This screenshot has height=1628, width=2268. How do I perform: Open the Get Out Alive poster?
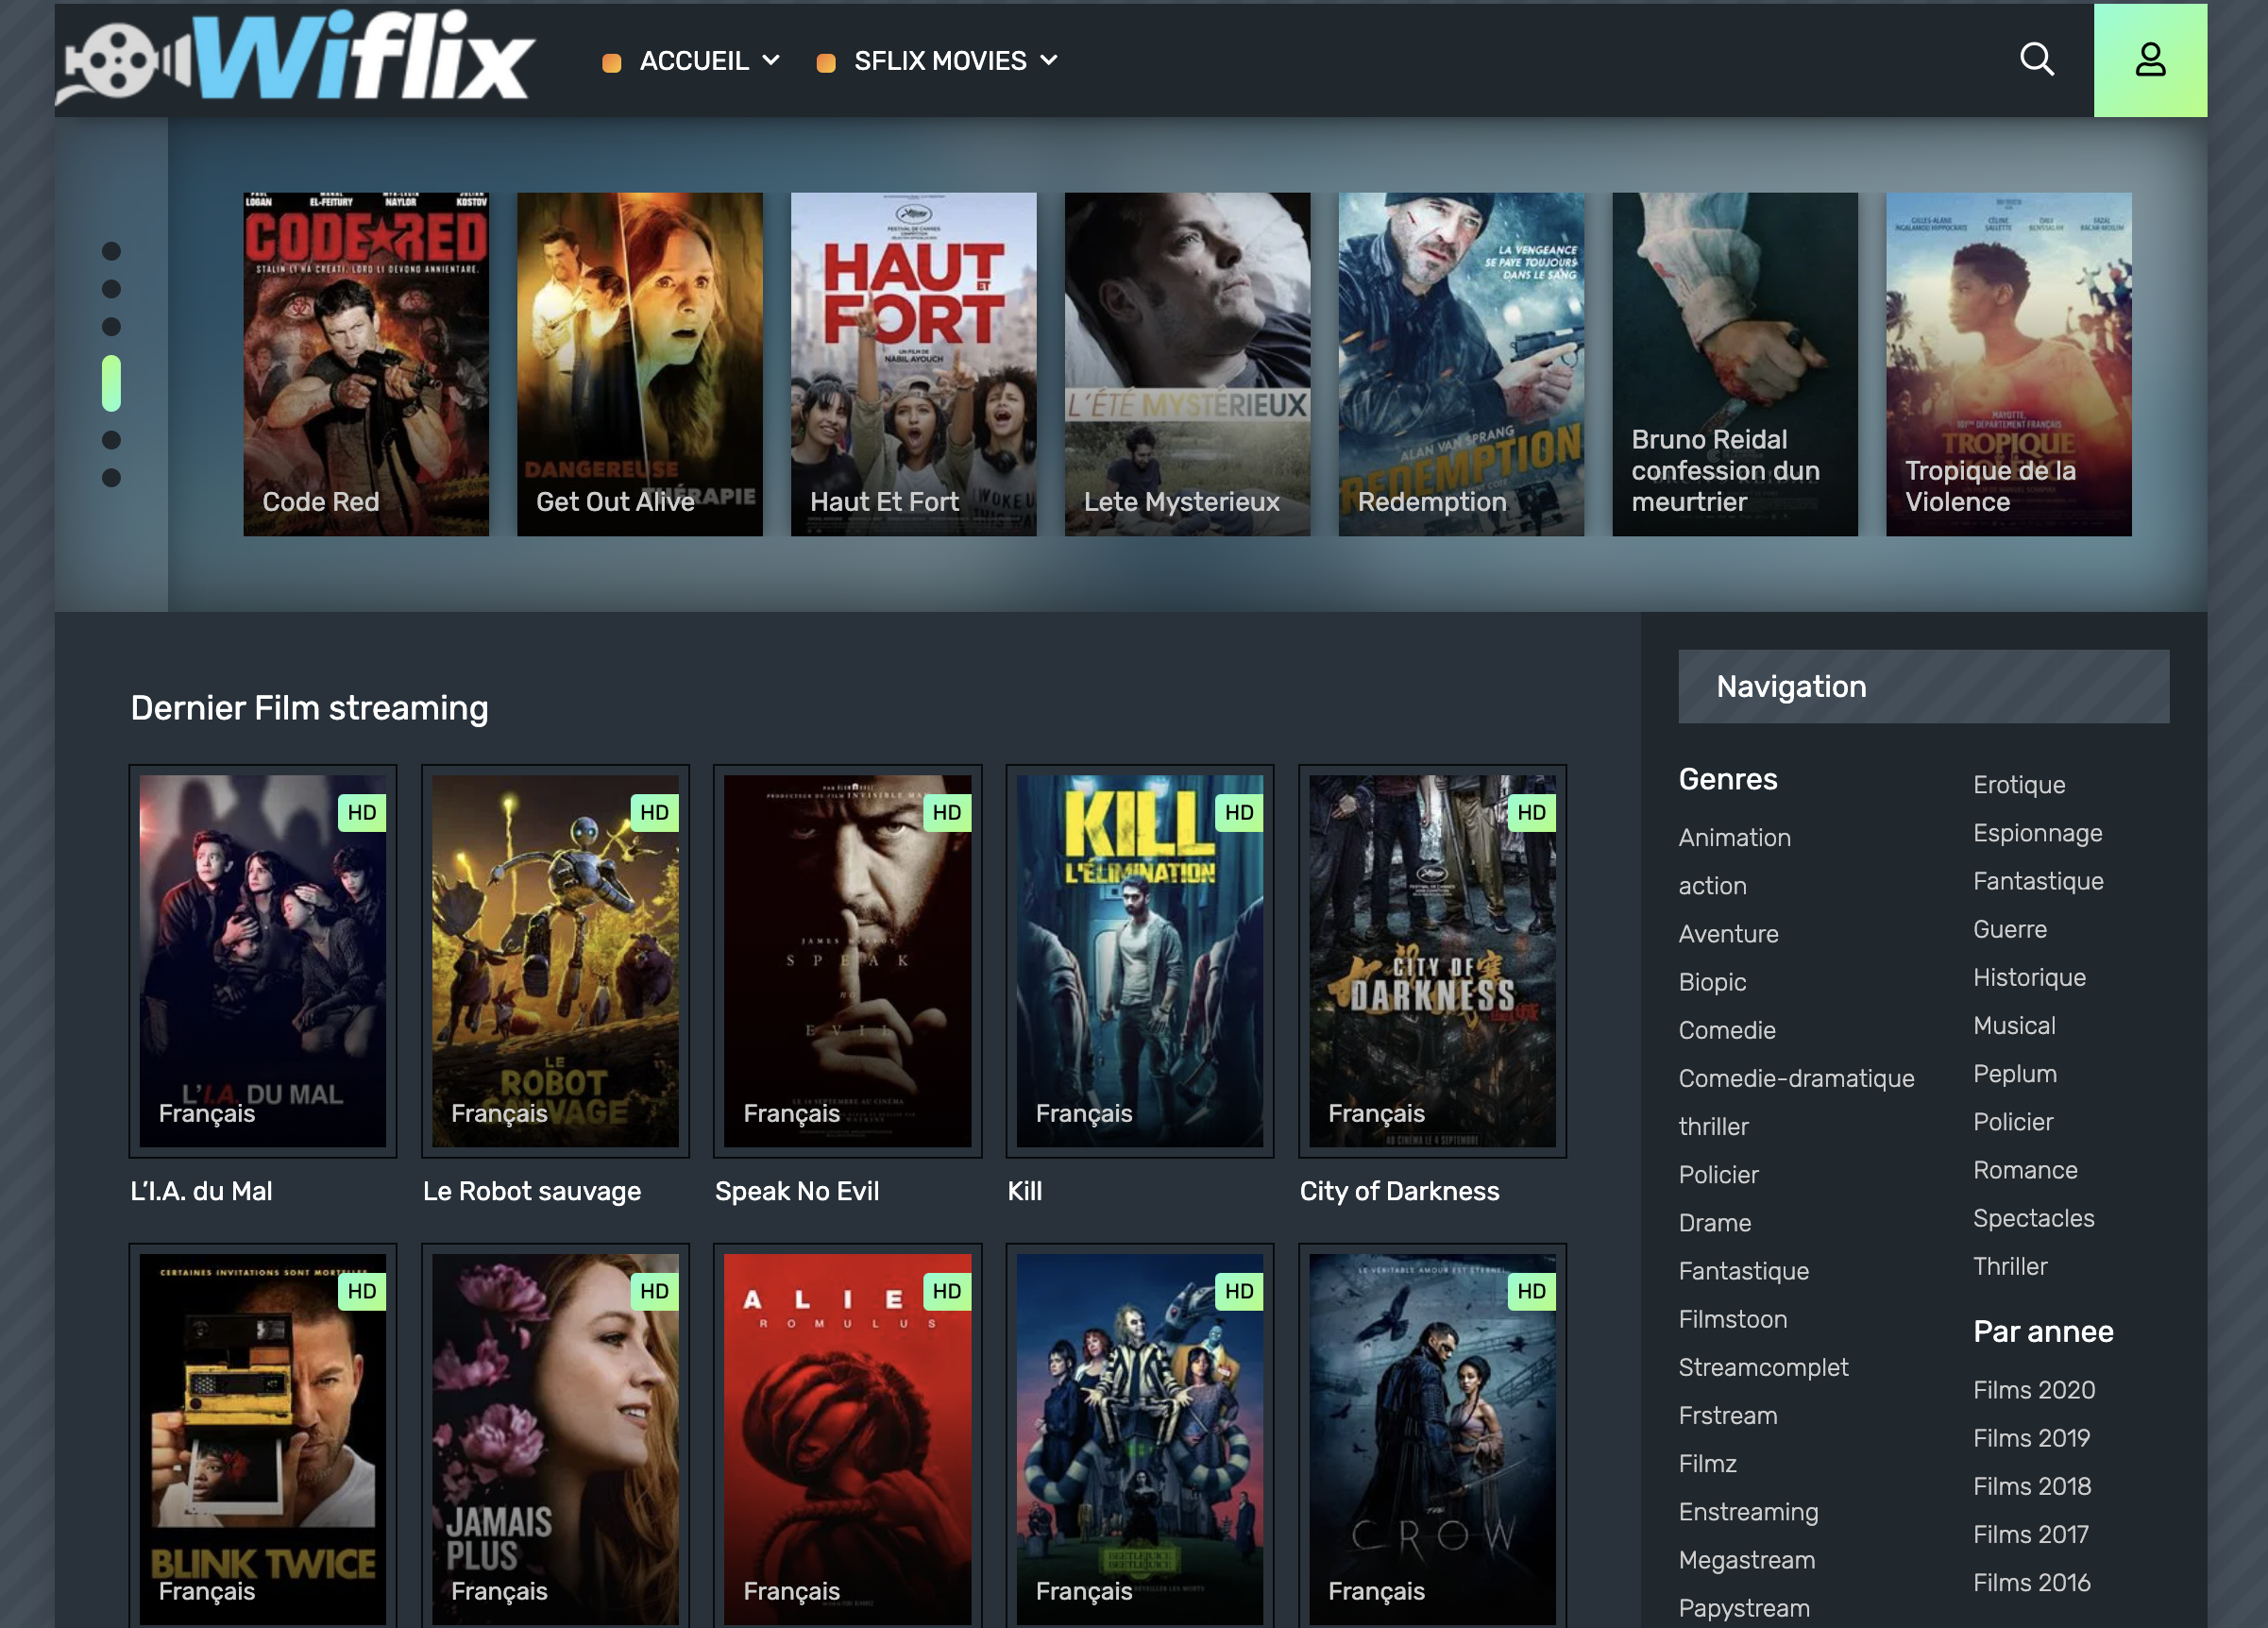[x=640, y=364]
